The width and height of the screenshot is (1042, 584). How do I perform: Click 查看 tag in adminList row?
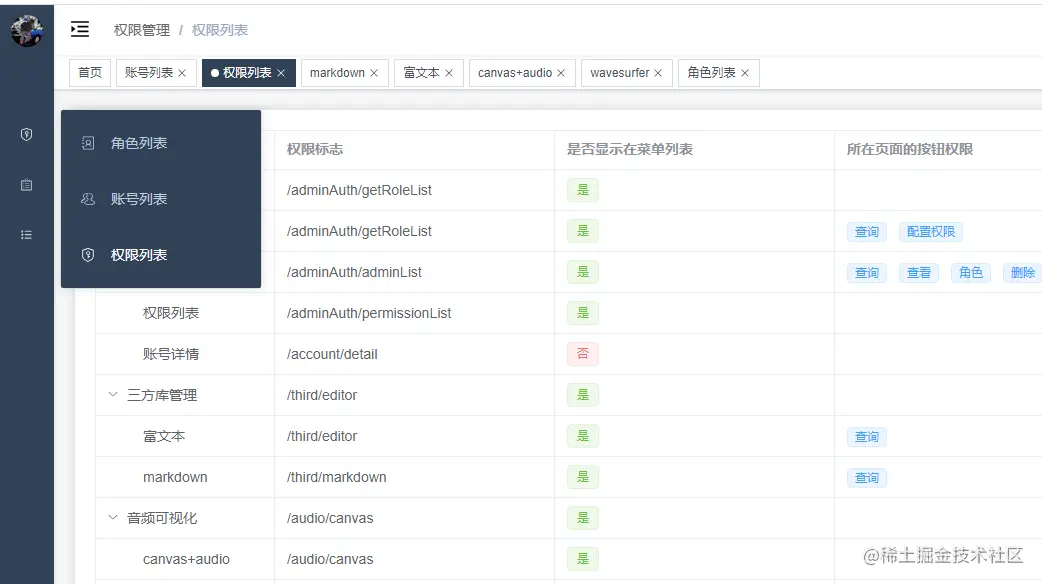[919, 272]
